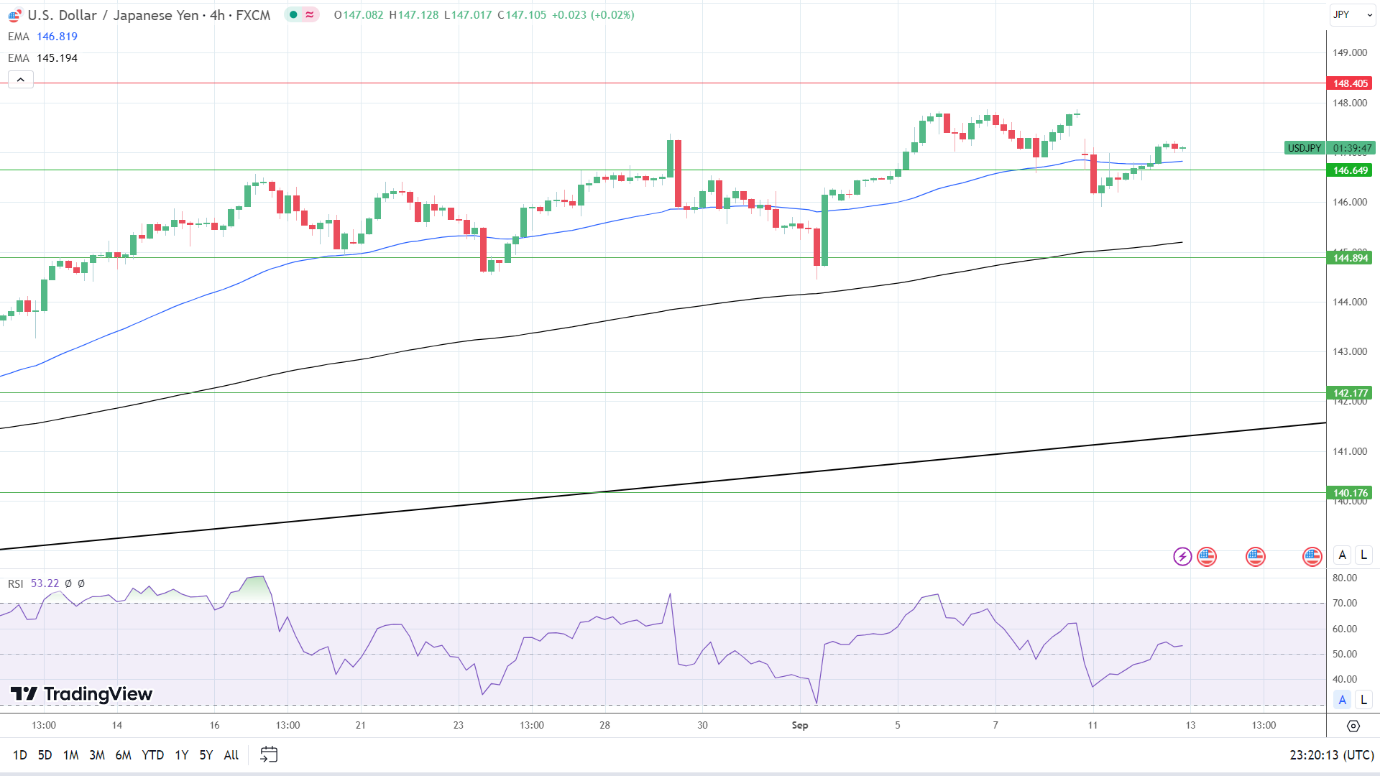Image resolution: width=1380 pixels, height=776 pixels.
Task: Select the All time range
Action: tap(231, 755)
